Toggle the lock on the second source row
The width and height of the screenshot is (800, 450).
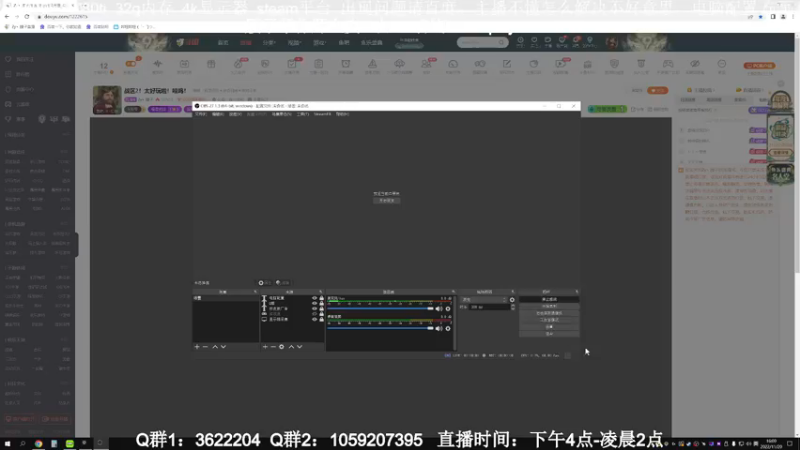pyautogui.click(x=321, y=304)
